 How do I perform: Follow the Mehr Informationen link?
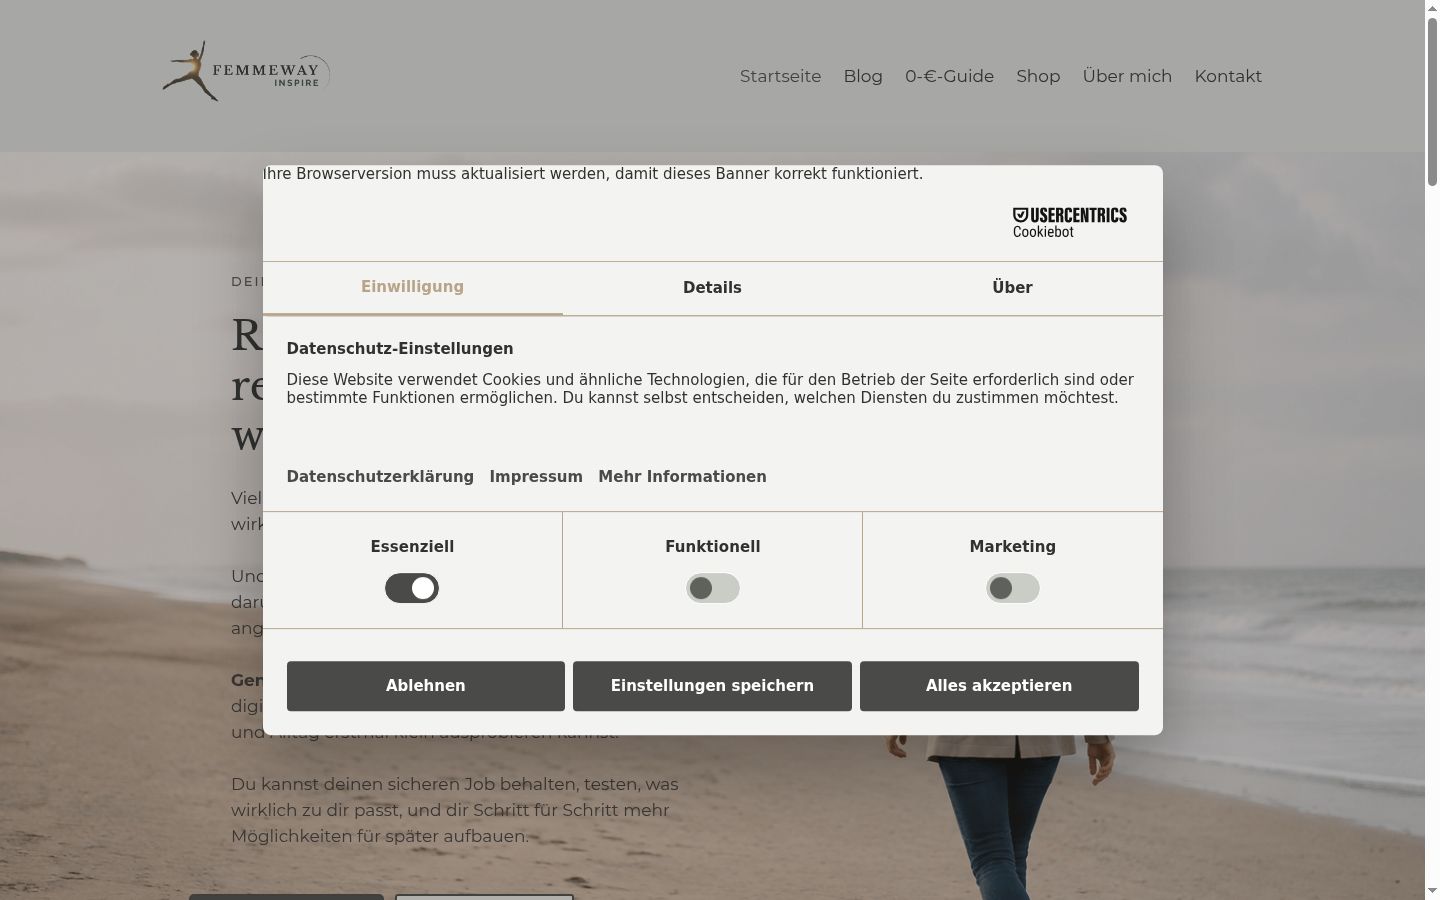[x=682, y=477]
